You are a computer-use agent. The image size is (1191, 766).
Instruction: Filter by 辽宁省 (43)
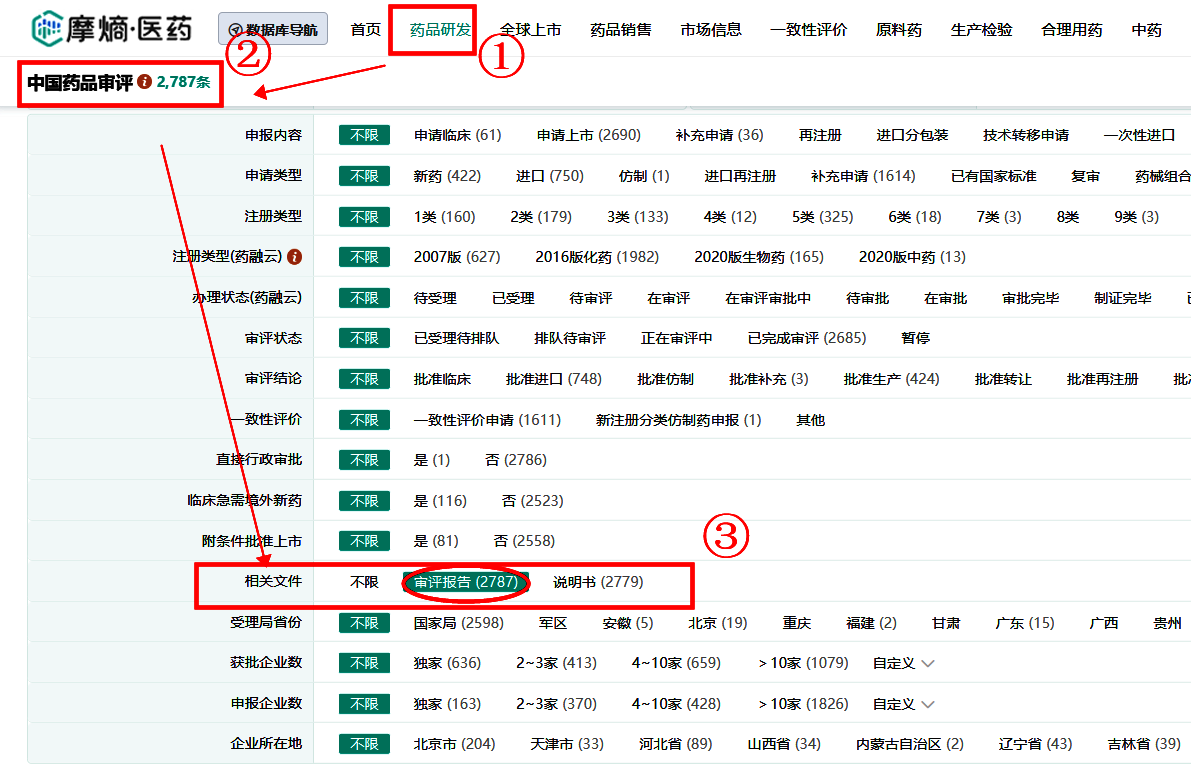[x=1035, y=744]
